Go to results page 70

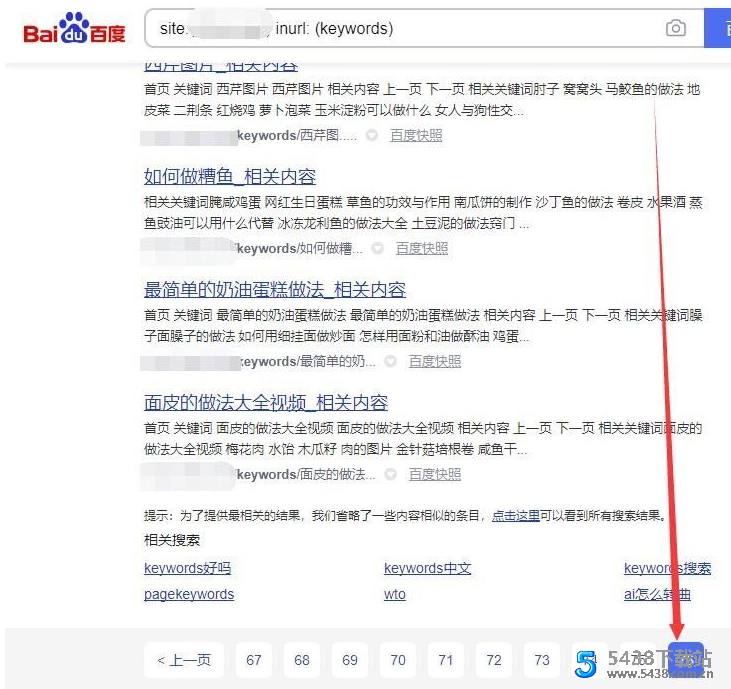(398, 660)
